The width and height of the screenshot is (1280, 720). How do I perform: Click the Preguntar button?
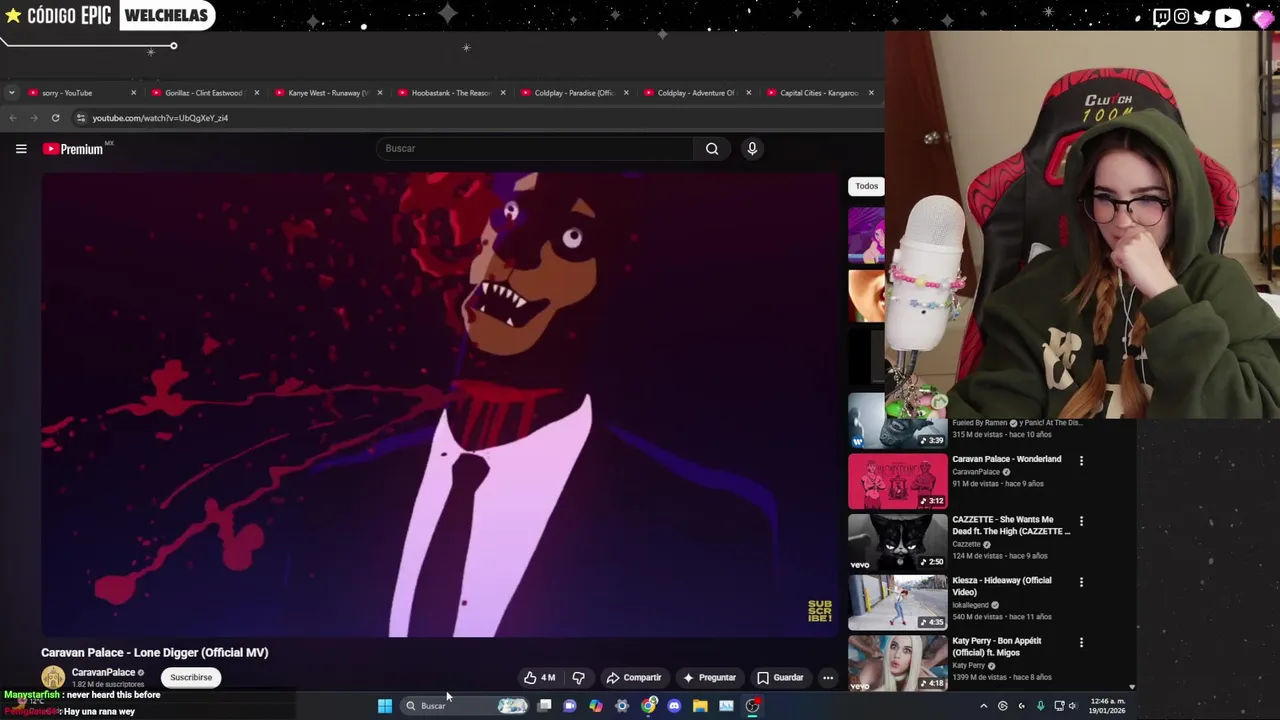[x=709, y=678]
